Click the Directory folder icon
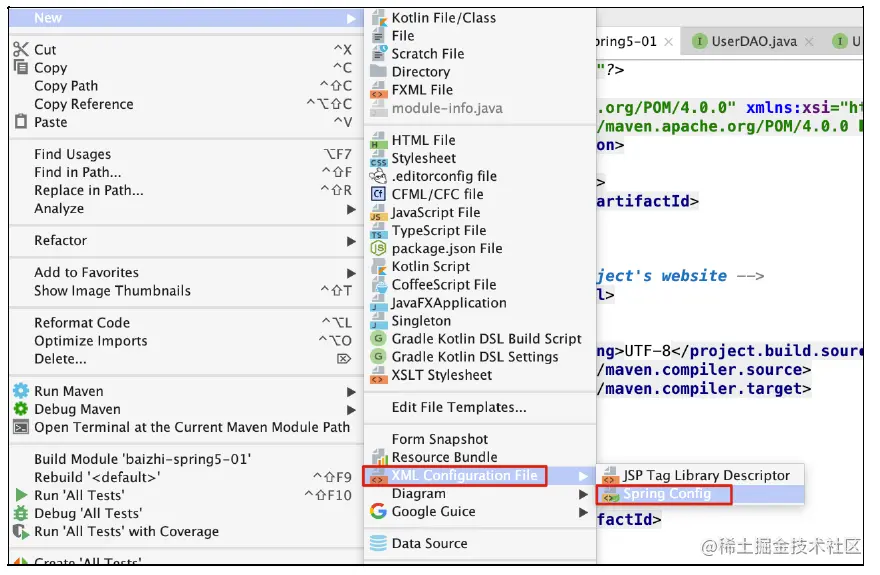This screenshot has height=575, width=880. click(x=379, y=71)
